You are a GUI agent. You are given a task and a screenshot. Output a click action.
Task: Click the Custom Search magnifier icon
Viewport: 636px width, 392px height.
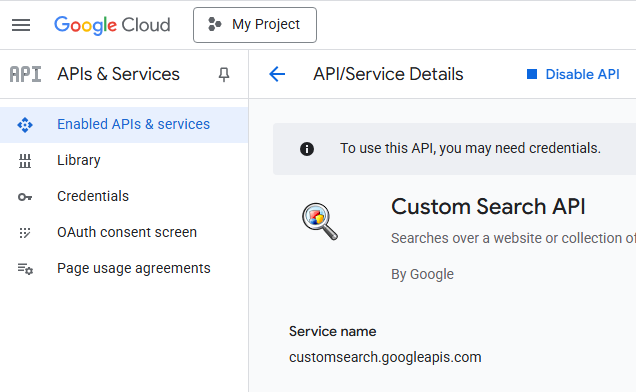(320, 222)
